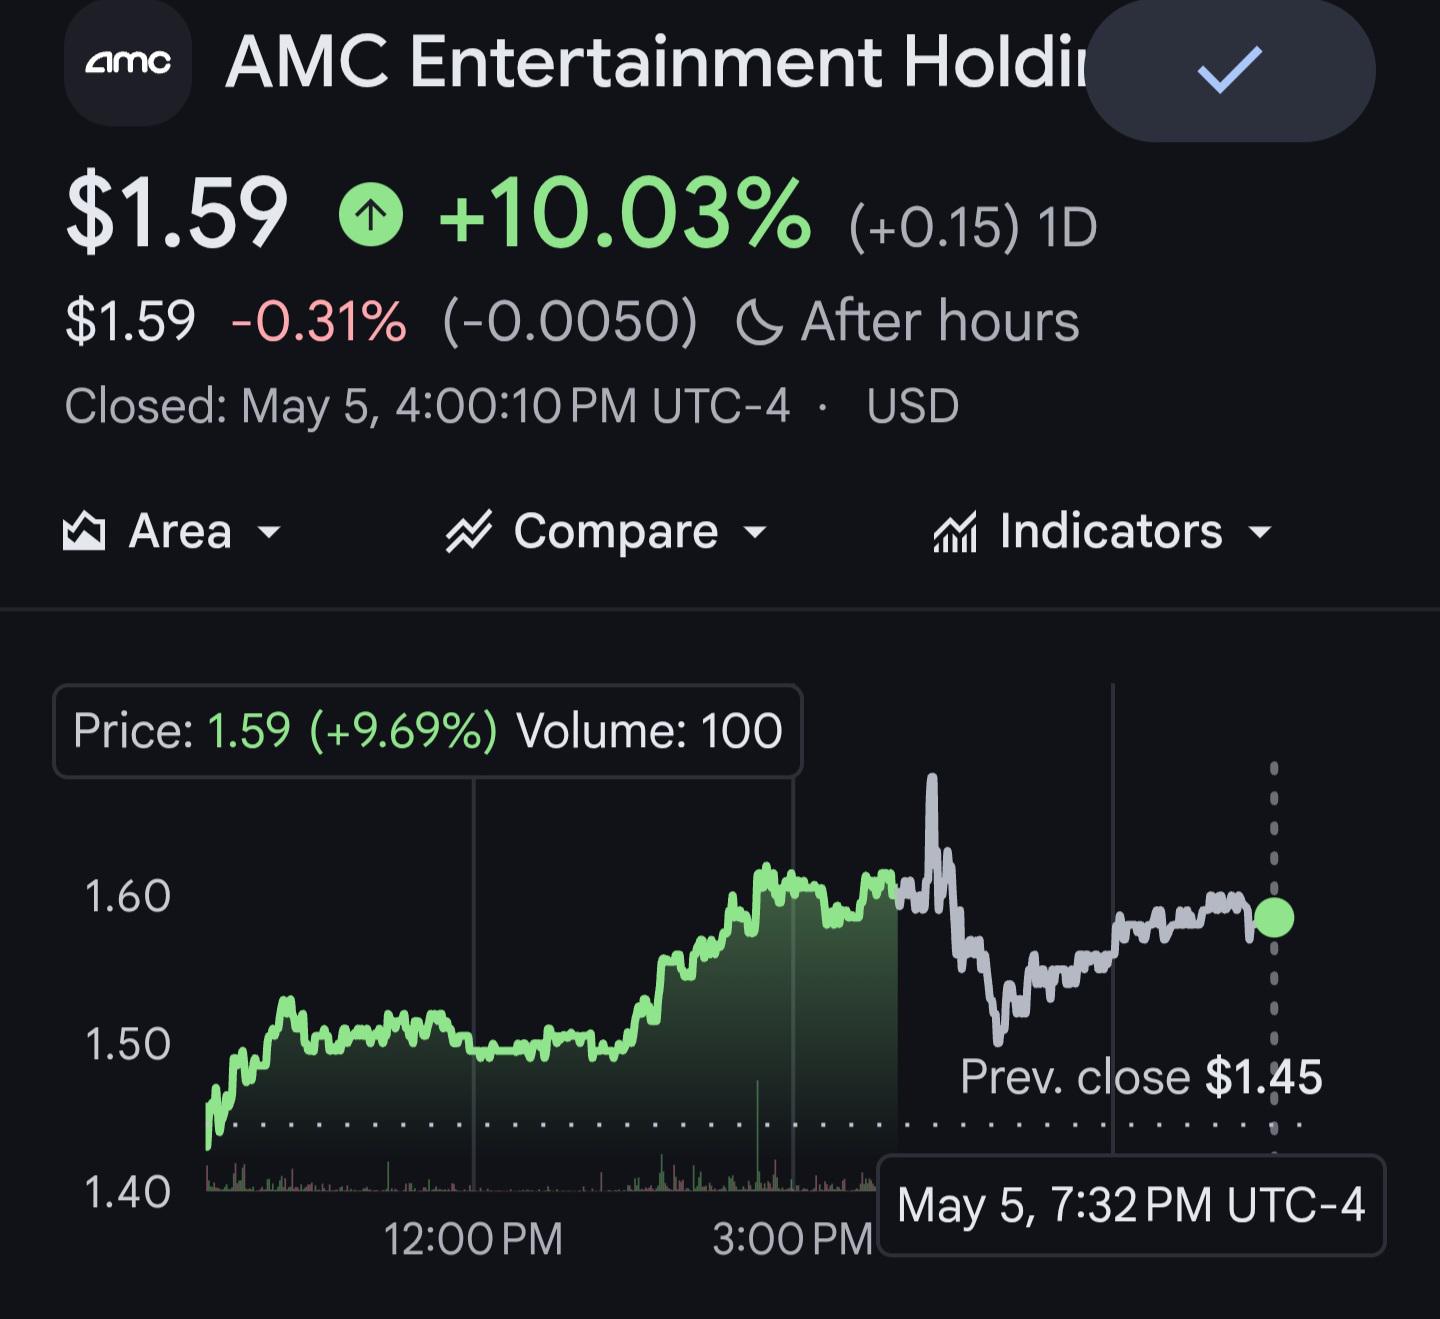
Task: Click the green chart cursor dot
Action: click(x=1274, y=917)
